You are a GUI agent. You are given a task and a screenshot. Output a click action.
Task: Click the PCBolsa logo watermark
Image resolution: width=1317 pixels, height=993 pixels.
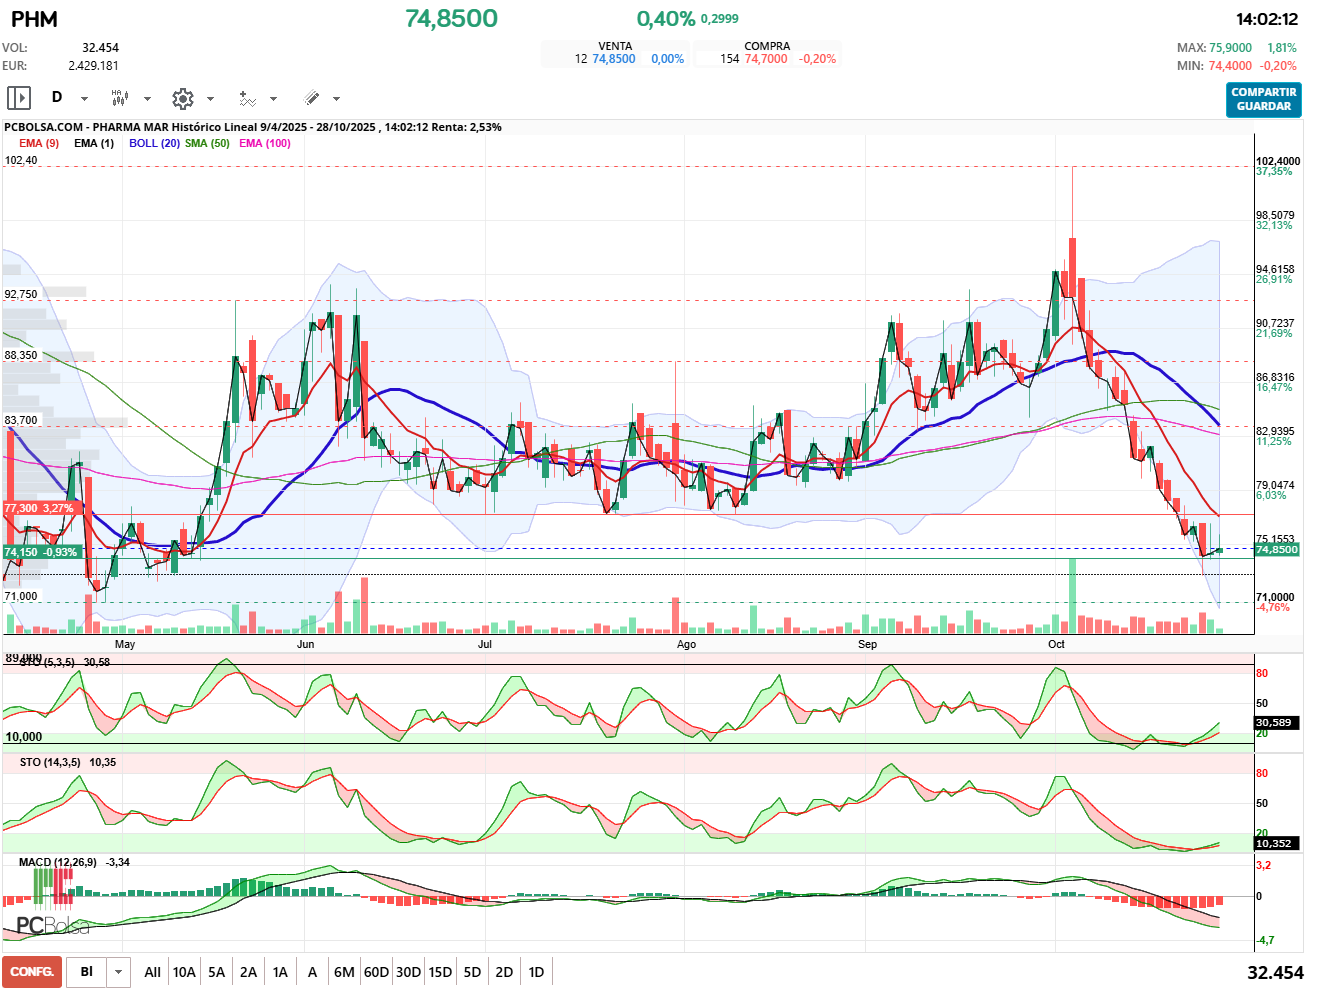(52, 925)
